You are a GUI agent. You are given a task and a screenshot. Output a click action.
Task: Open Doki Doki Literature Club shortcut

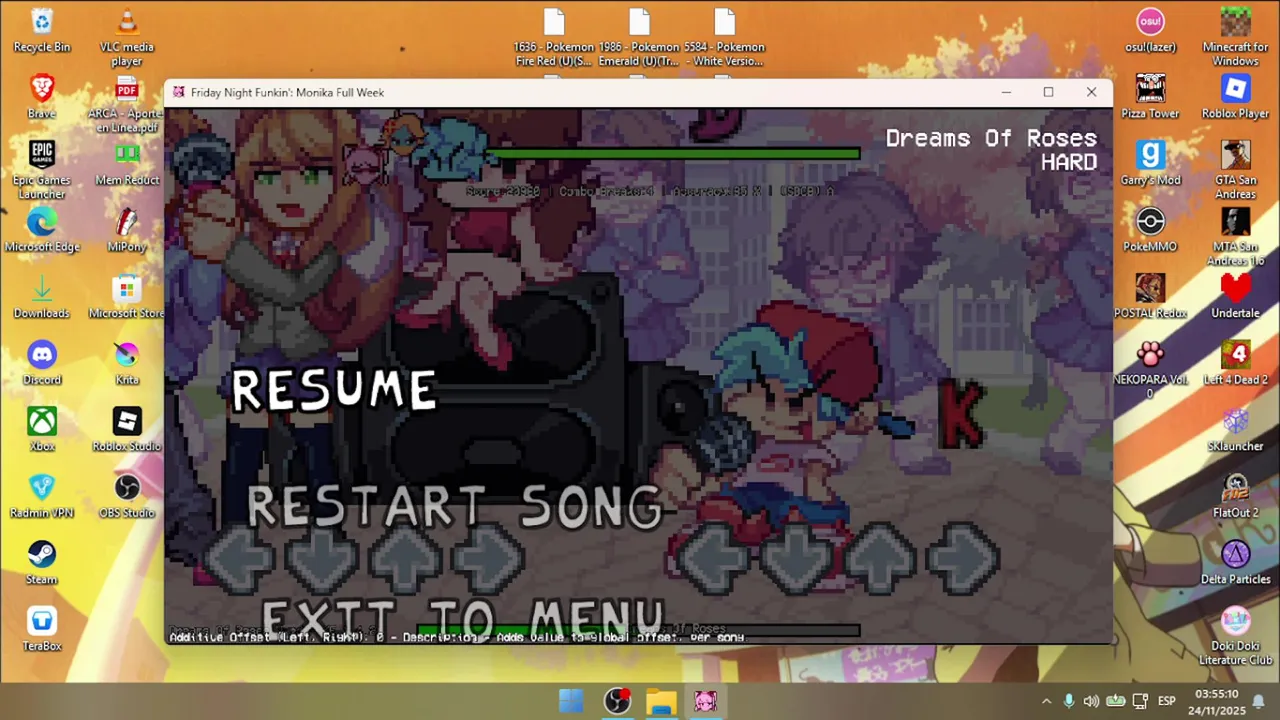pyautogui.click(x=1236, y=635)
